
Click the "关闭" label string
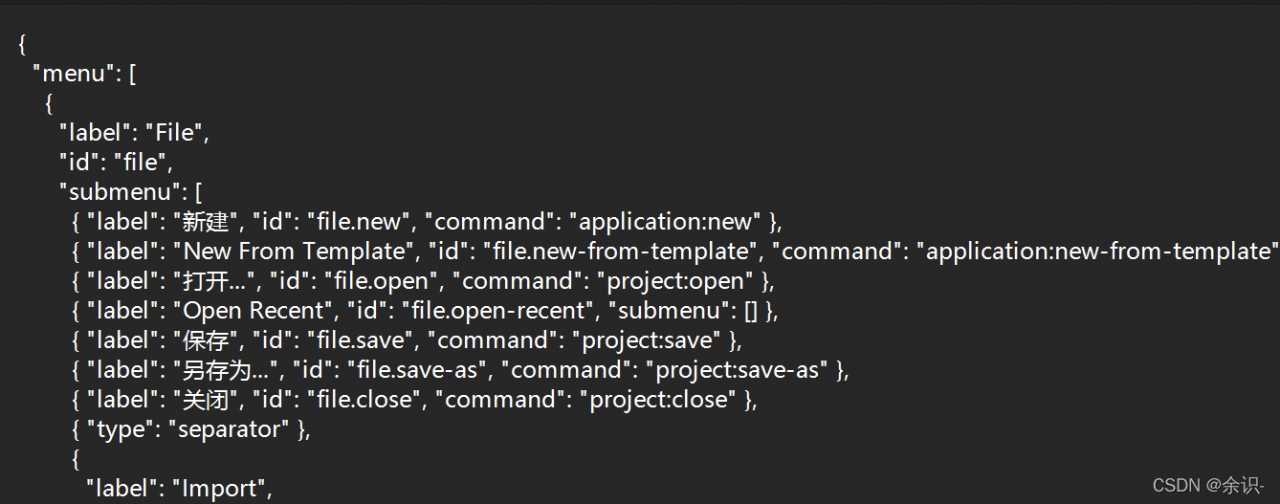point(205,400)
